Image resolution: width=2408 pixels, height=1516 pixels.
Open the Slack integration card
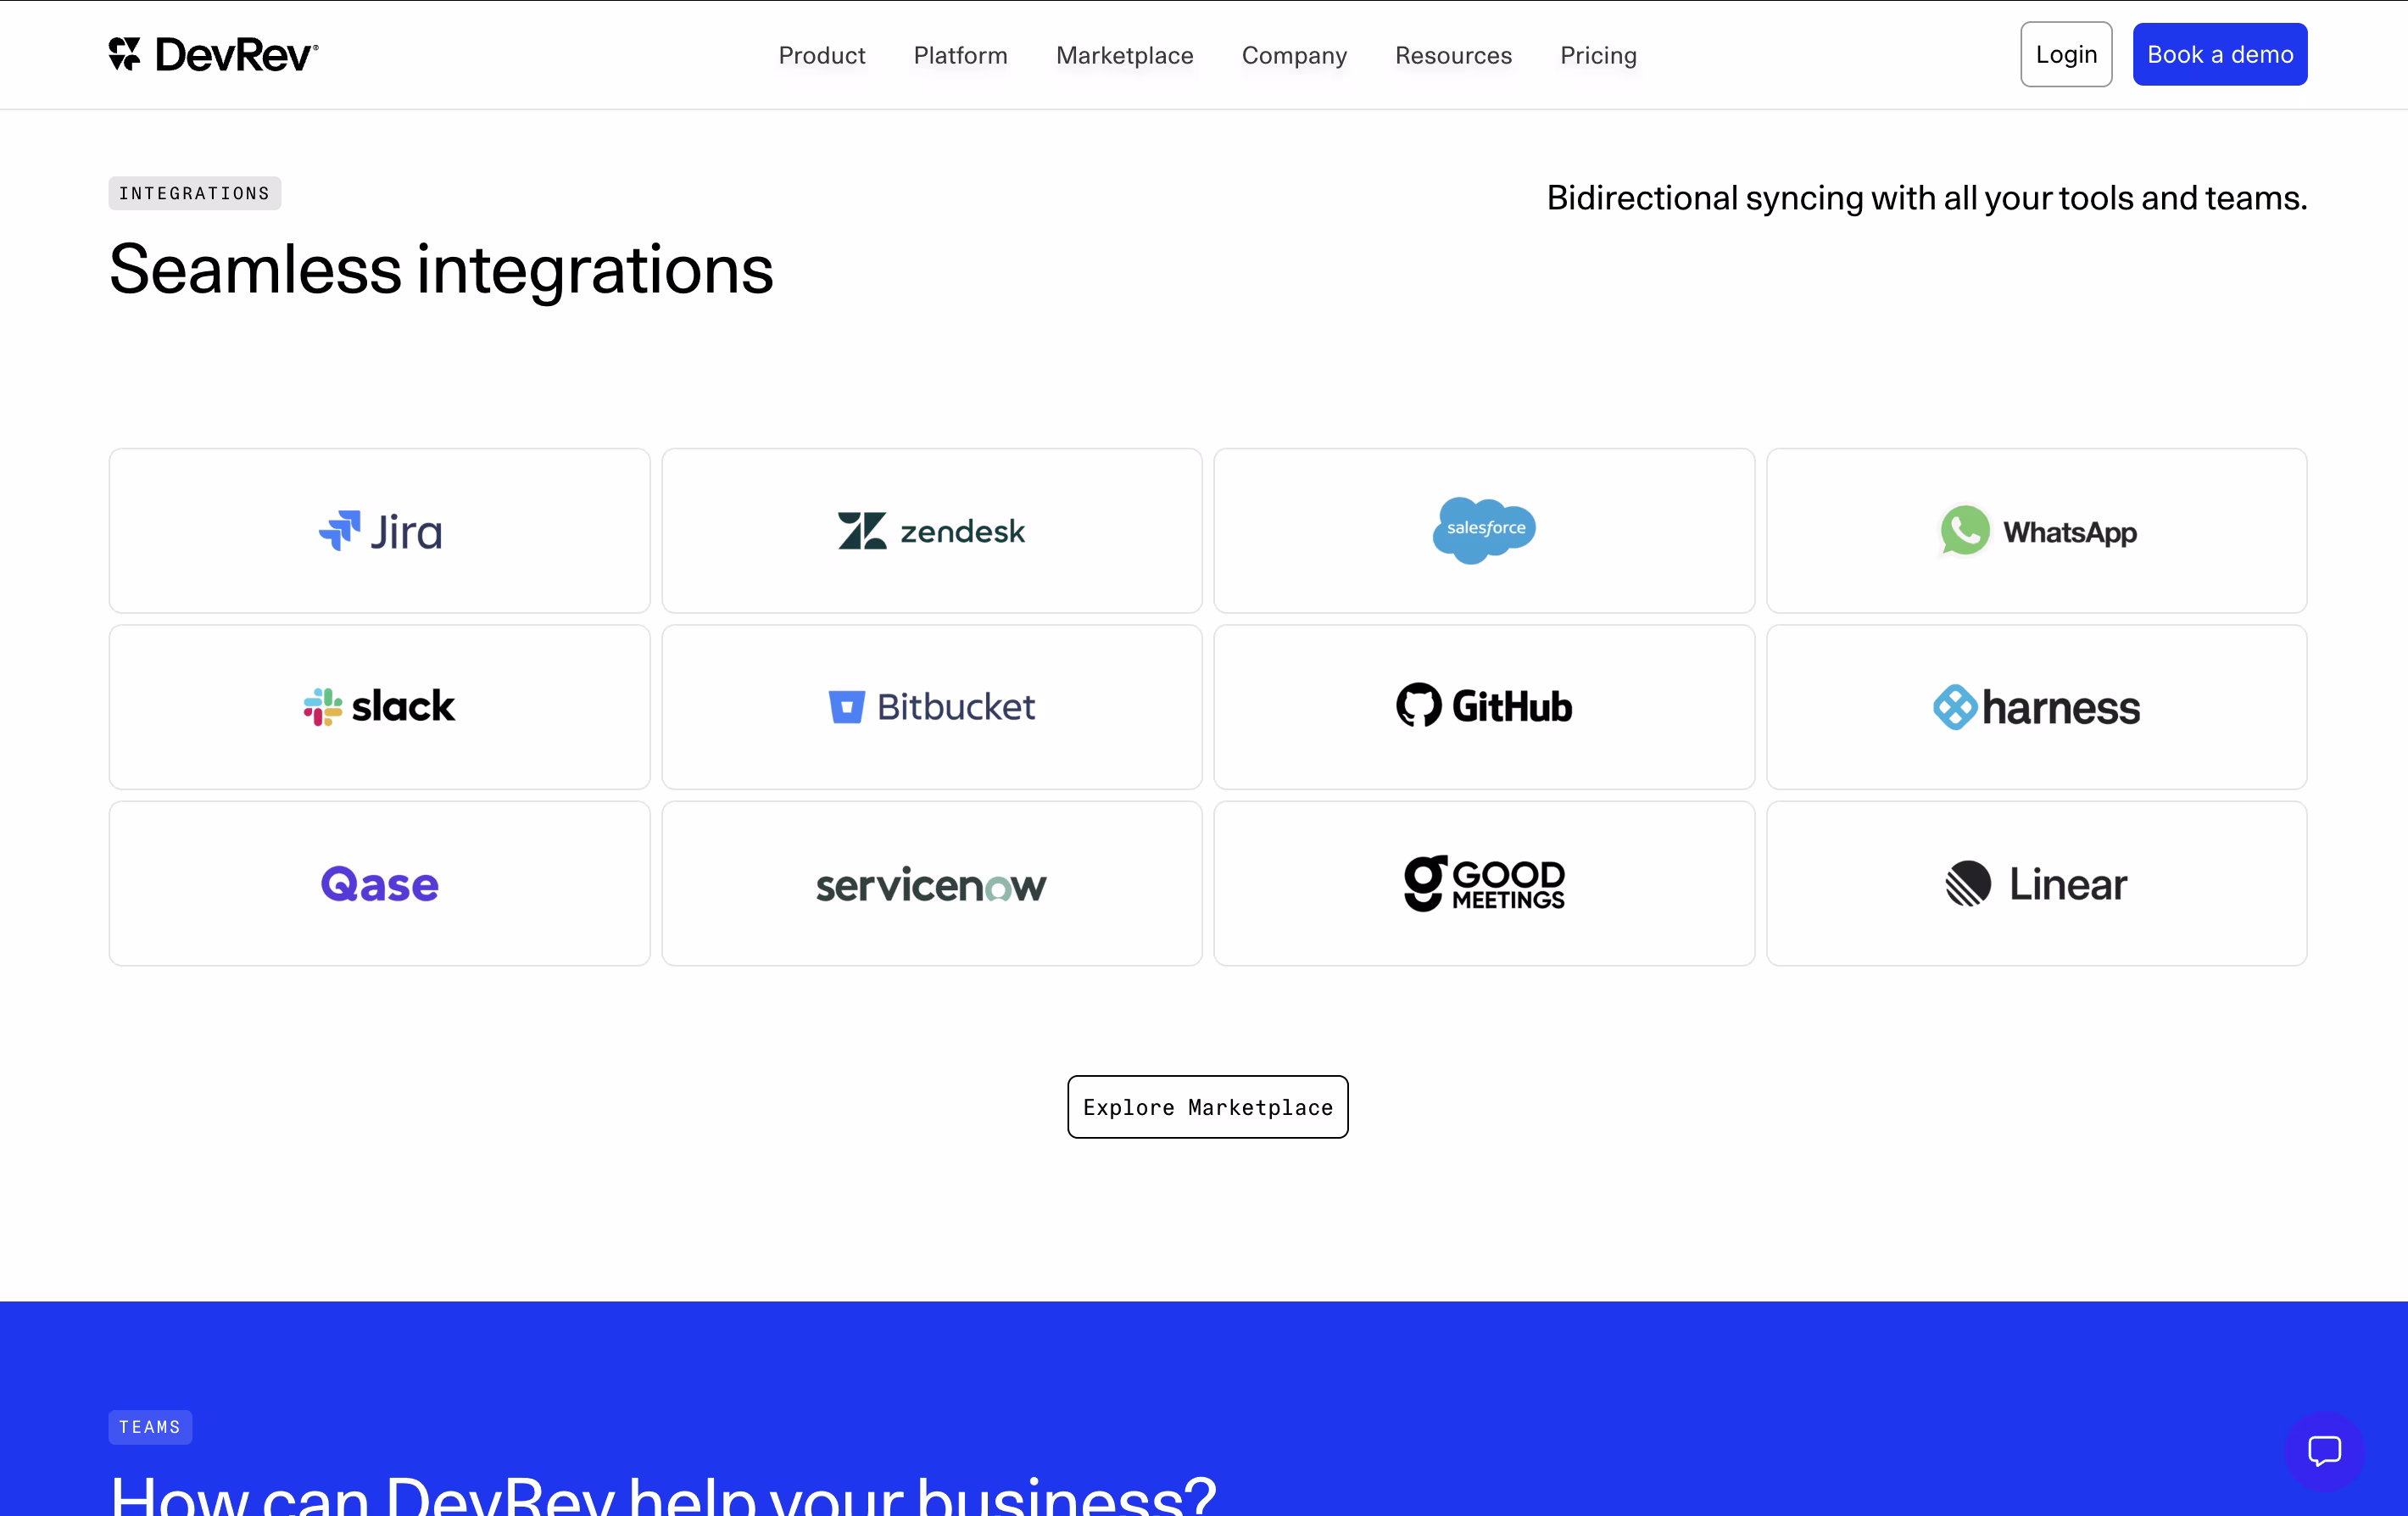coord(379,707)
